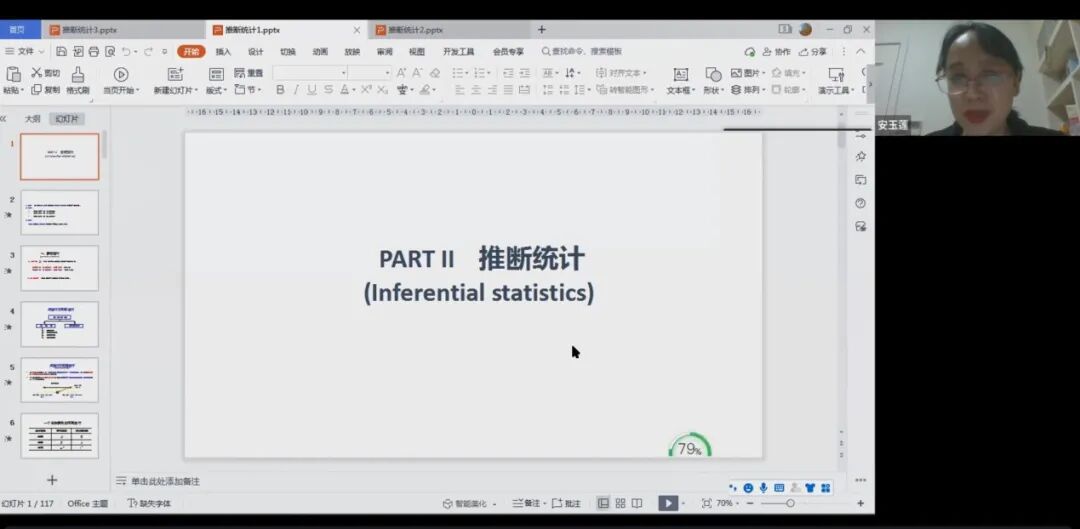Collapse the ribbon with chevron
This screenshot has width=1080, height=529.
[861, 52]
